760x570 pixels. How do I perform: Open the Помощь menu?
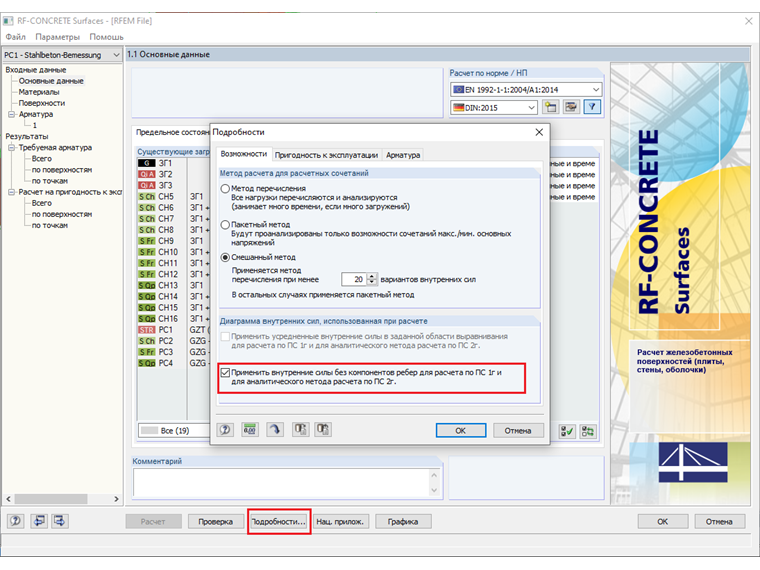[x=106, y=37]
